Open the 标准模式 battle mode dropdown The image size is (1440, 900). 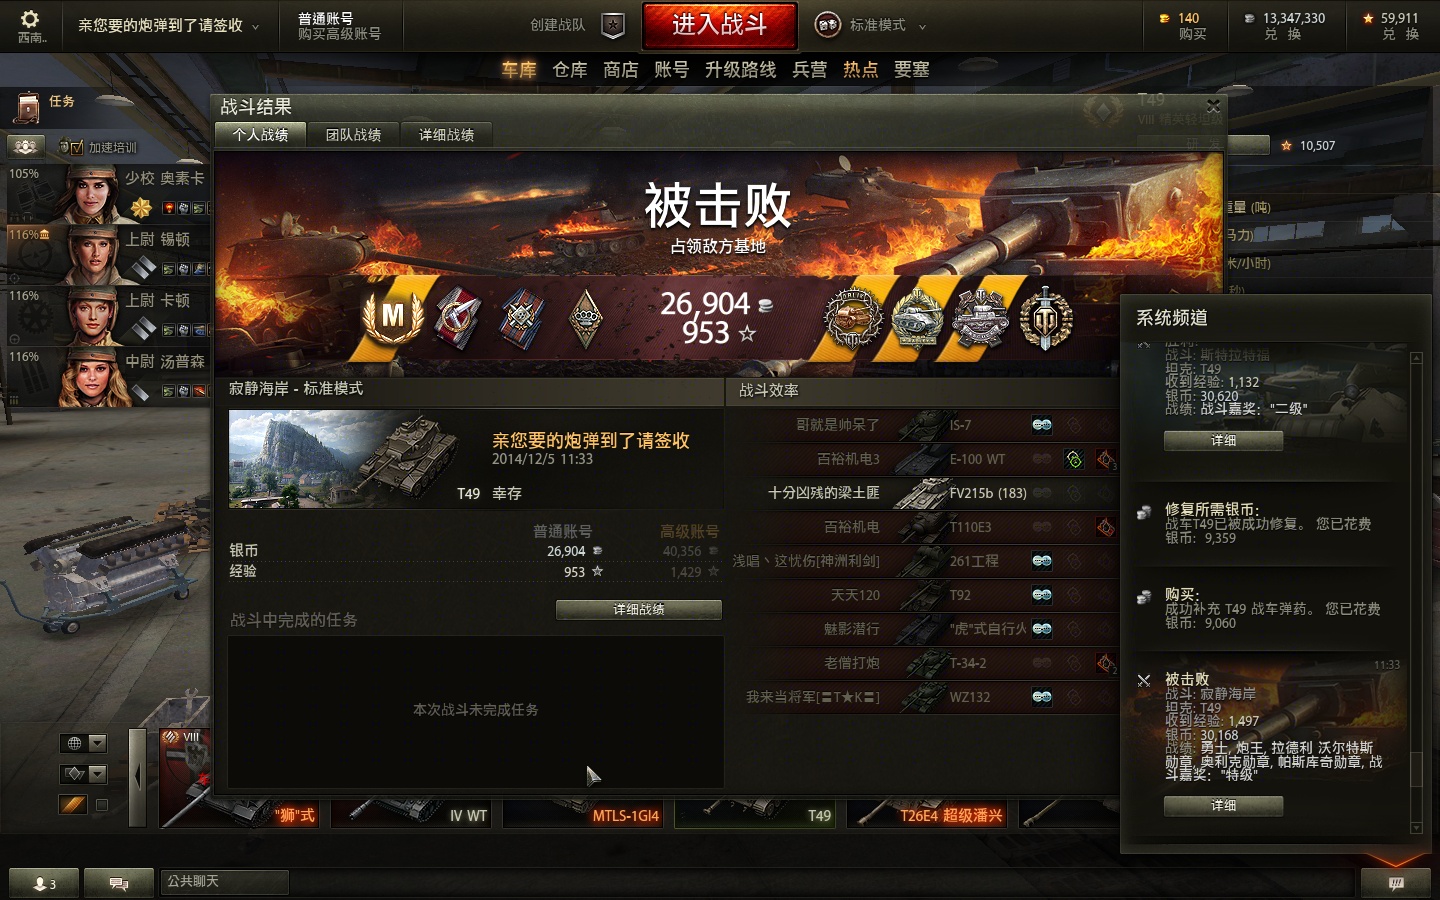tap(871, 25)
